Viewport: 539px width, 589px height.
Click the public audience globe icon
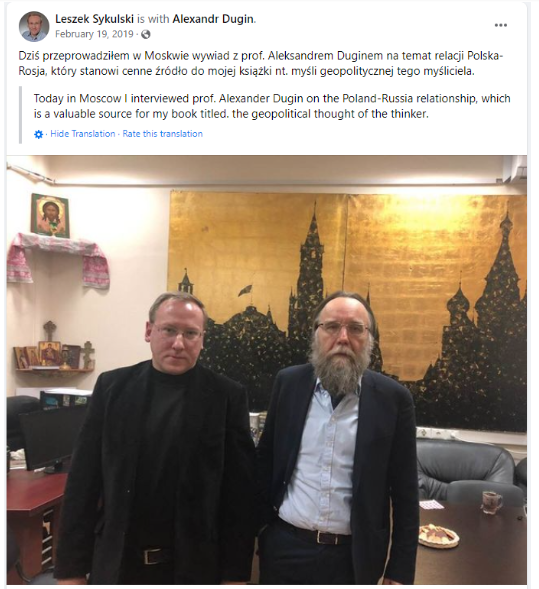point(146,35)
